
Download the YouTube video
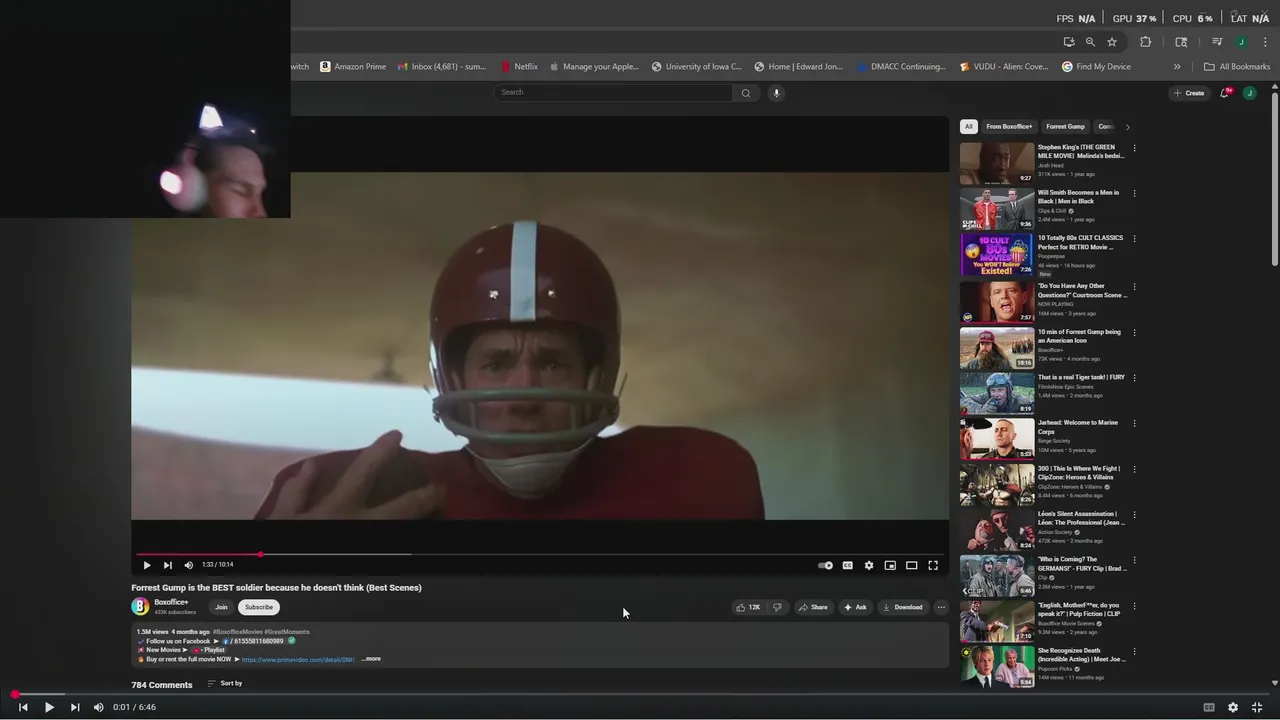point(902,607)
